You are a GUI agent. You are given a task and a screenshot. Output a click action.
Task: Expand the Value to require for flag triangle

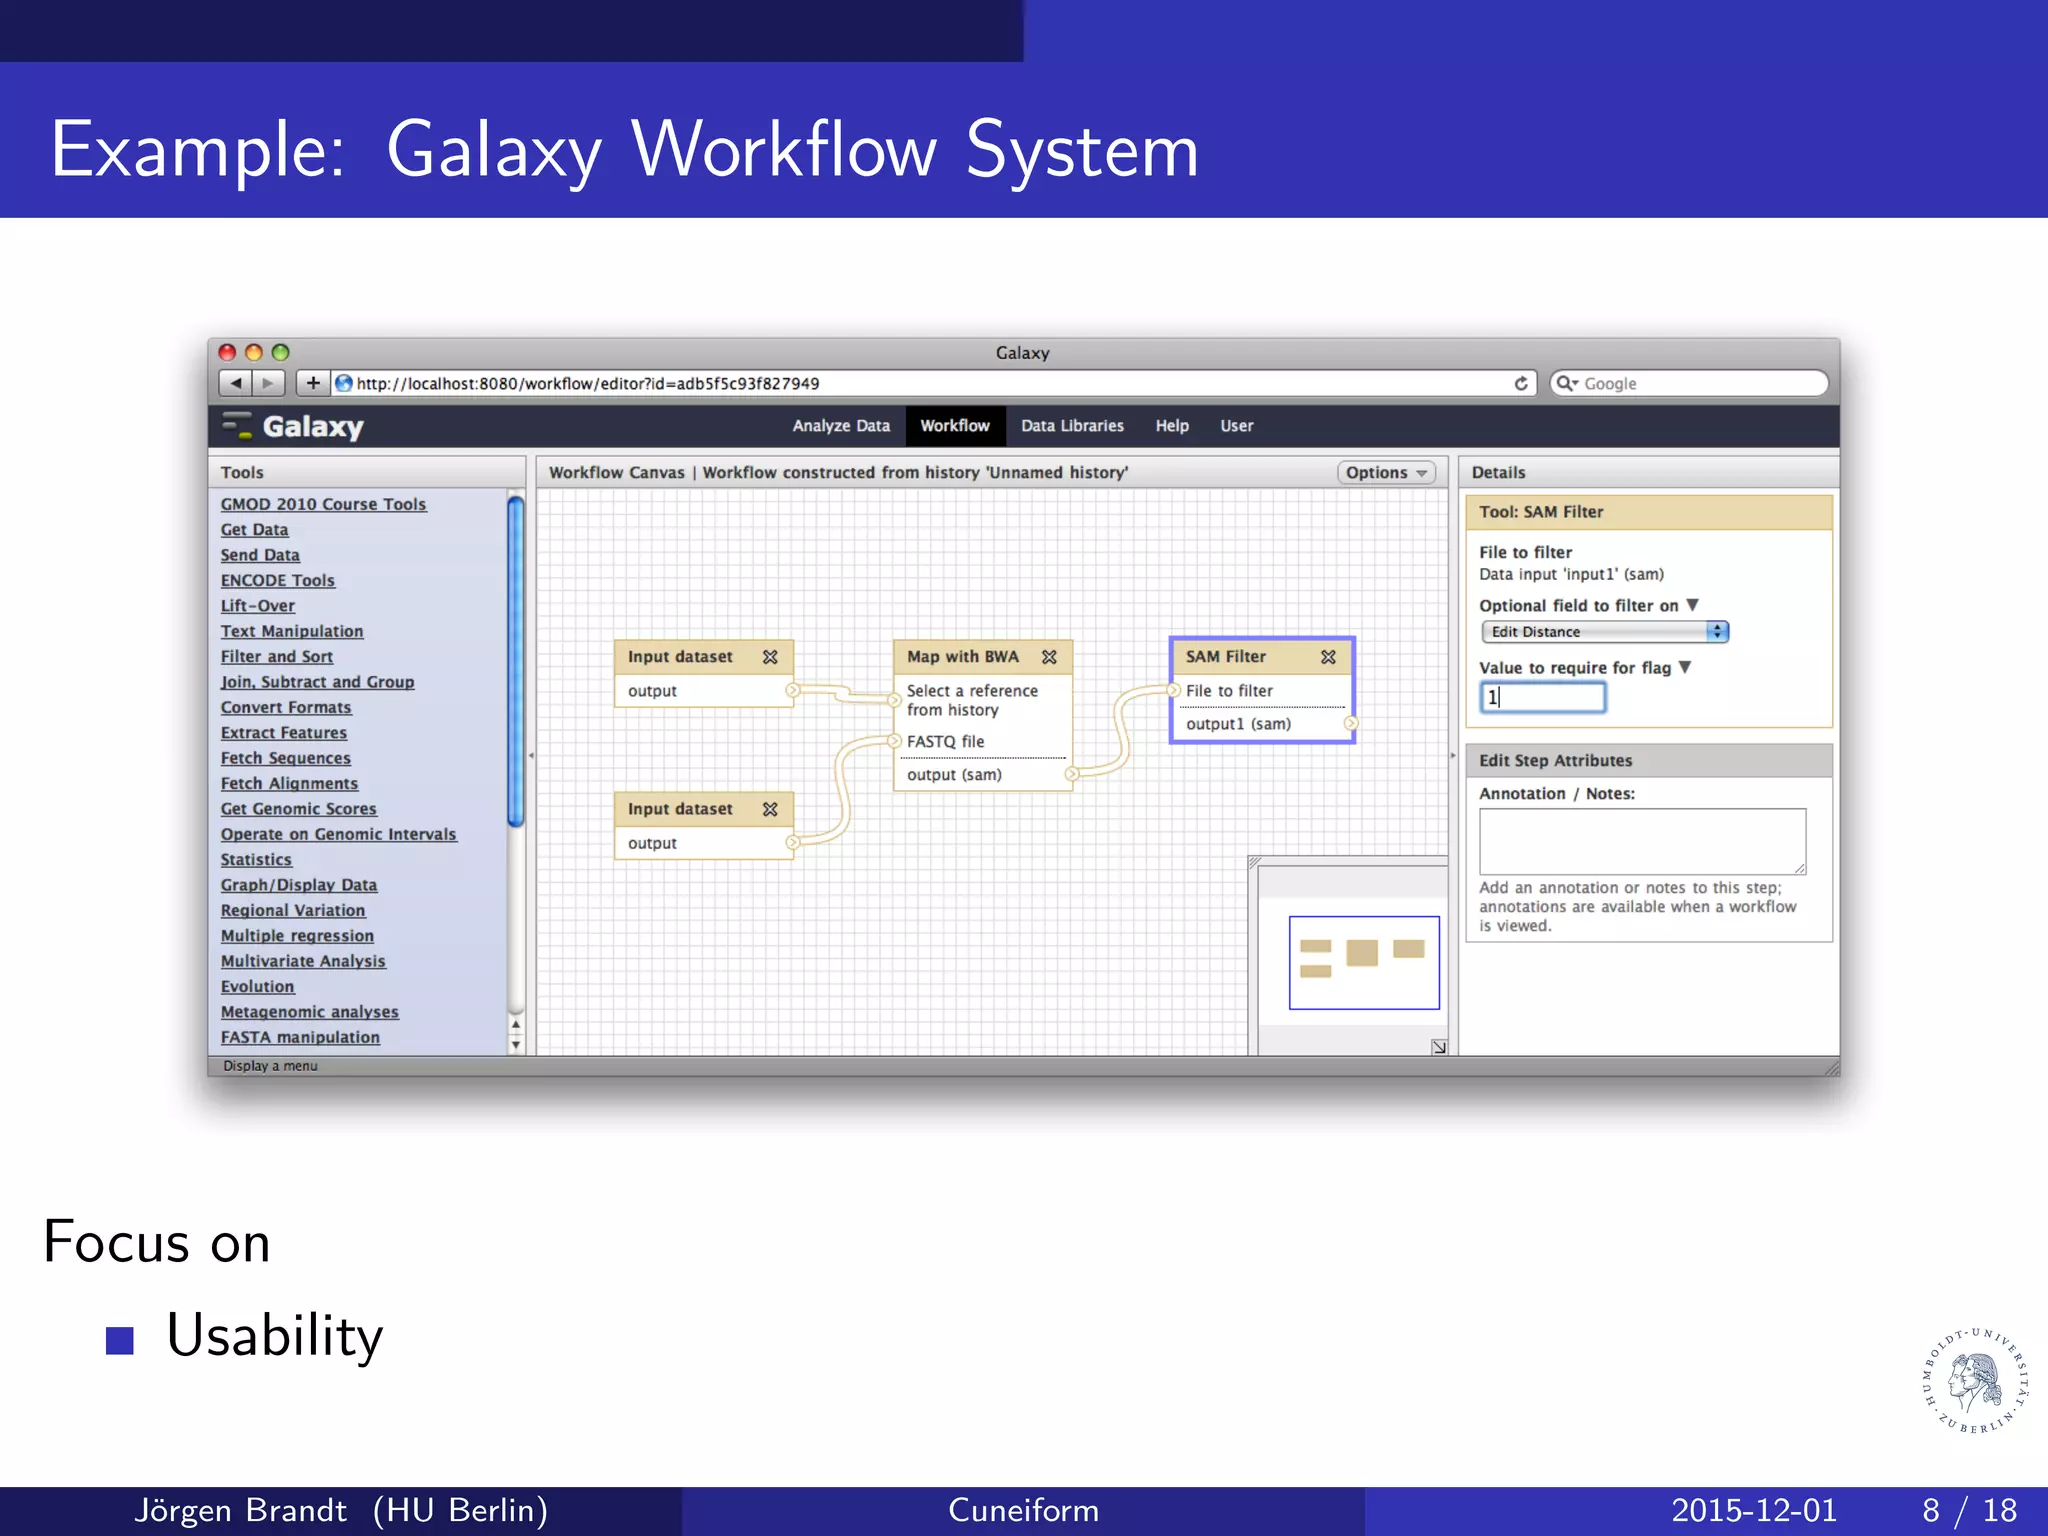pos(1685,667)
